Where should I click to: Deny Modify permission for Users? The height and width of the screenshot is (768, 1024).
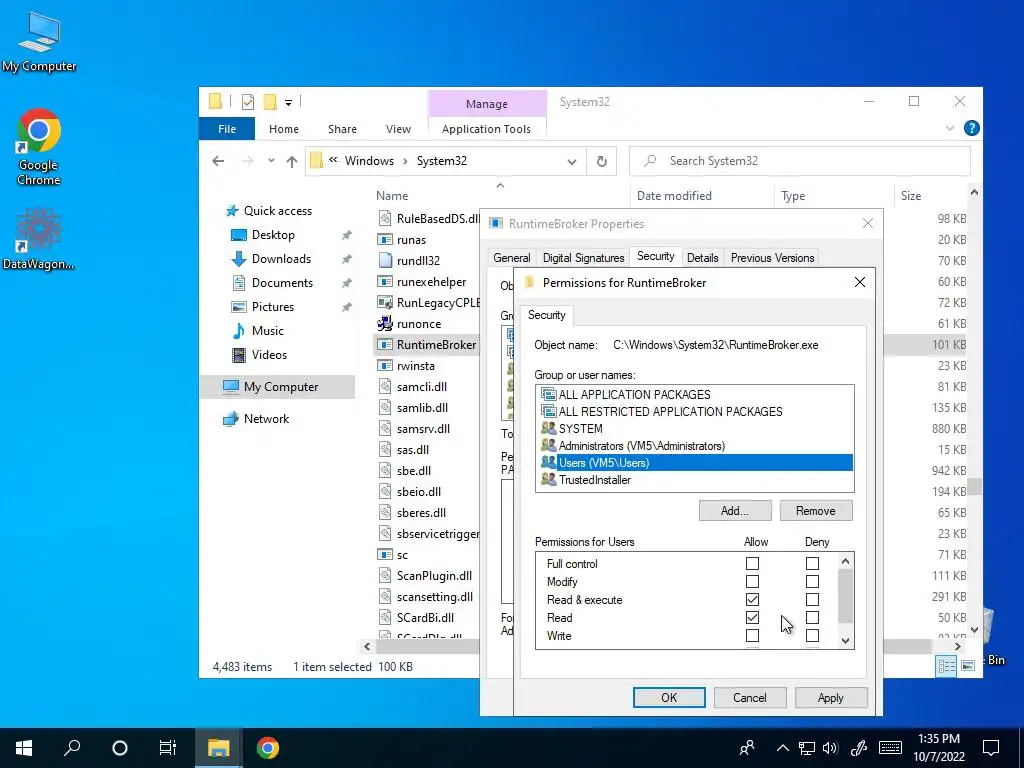812,582
